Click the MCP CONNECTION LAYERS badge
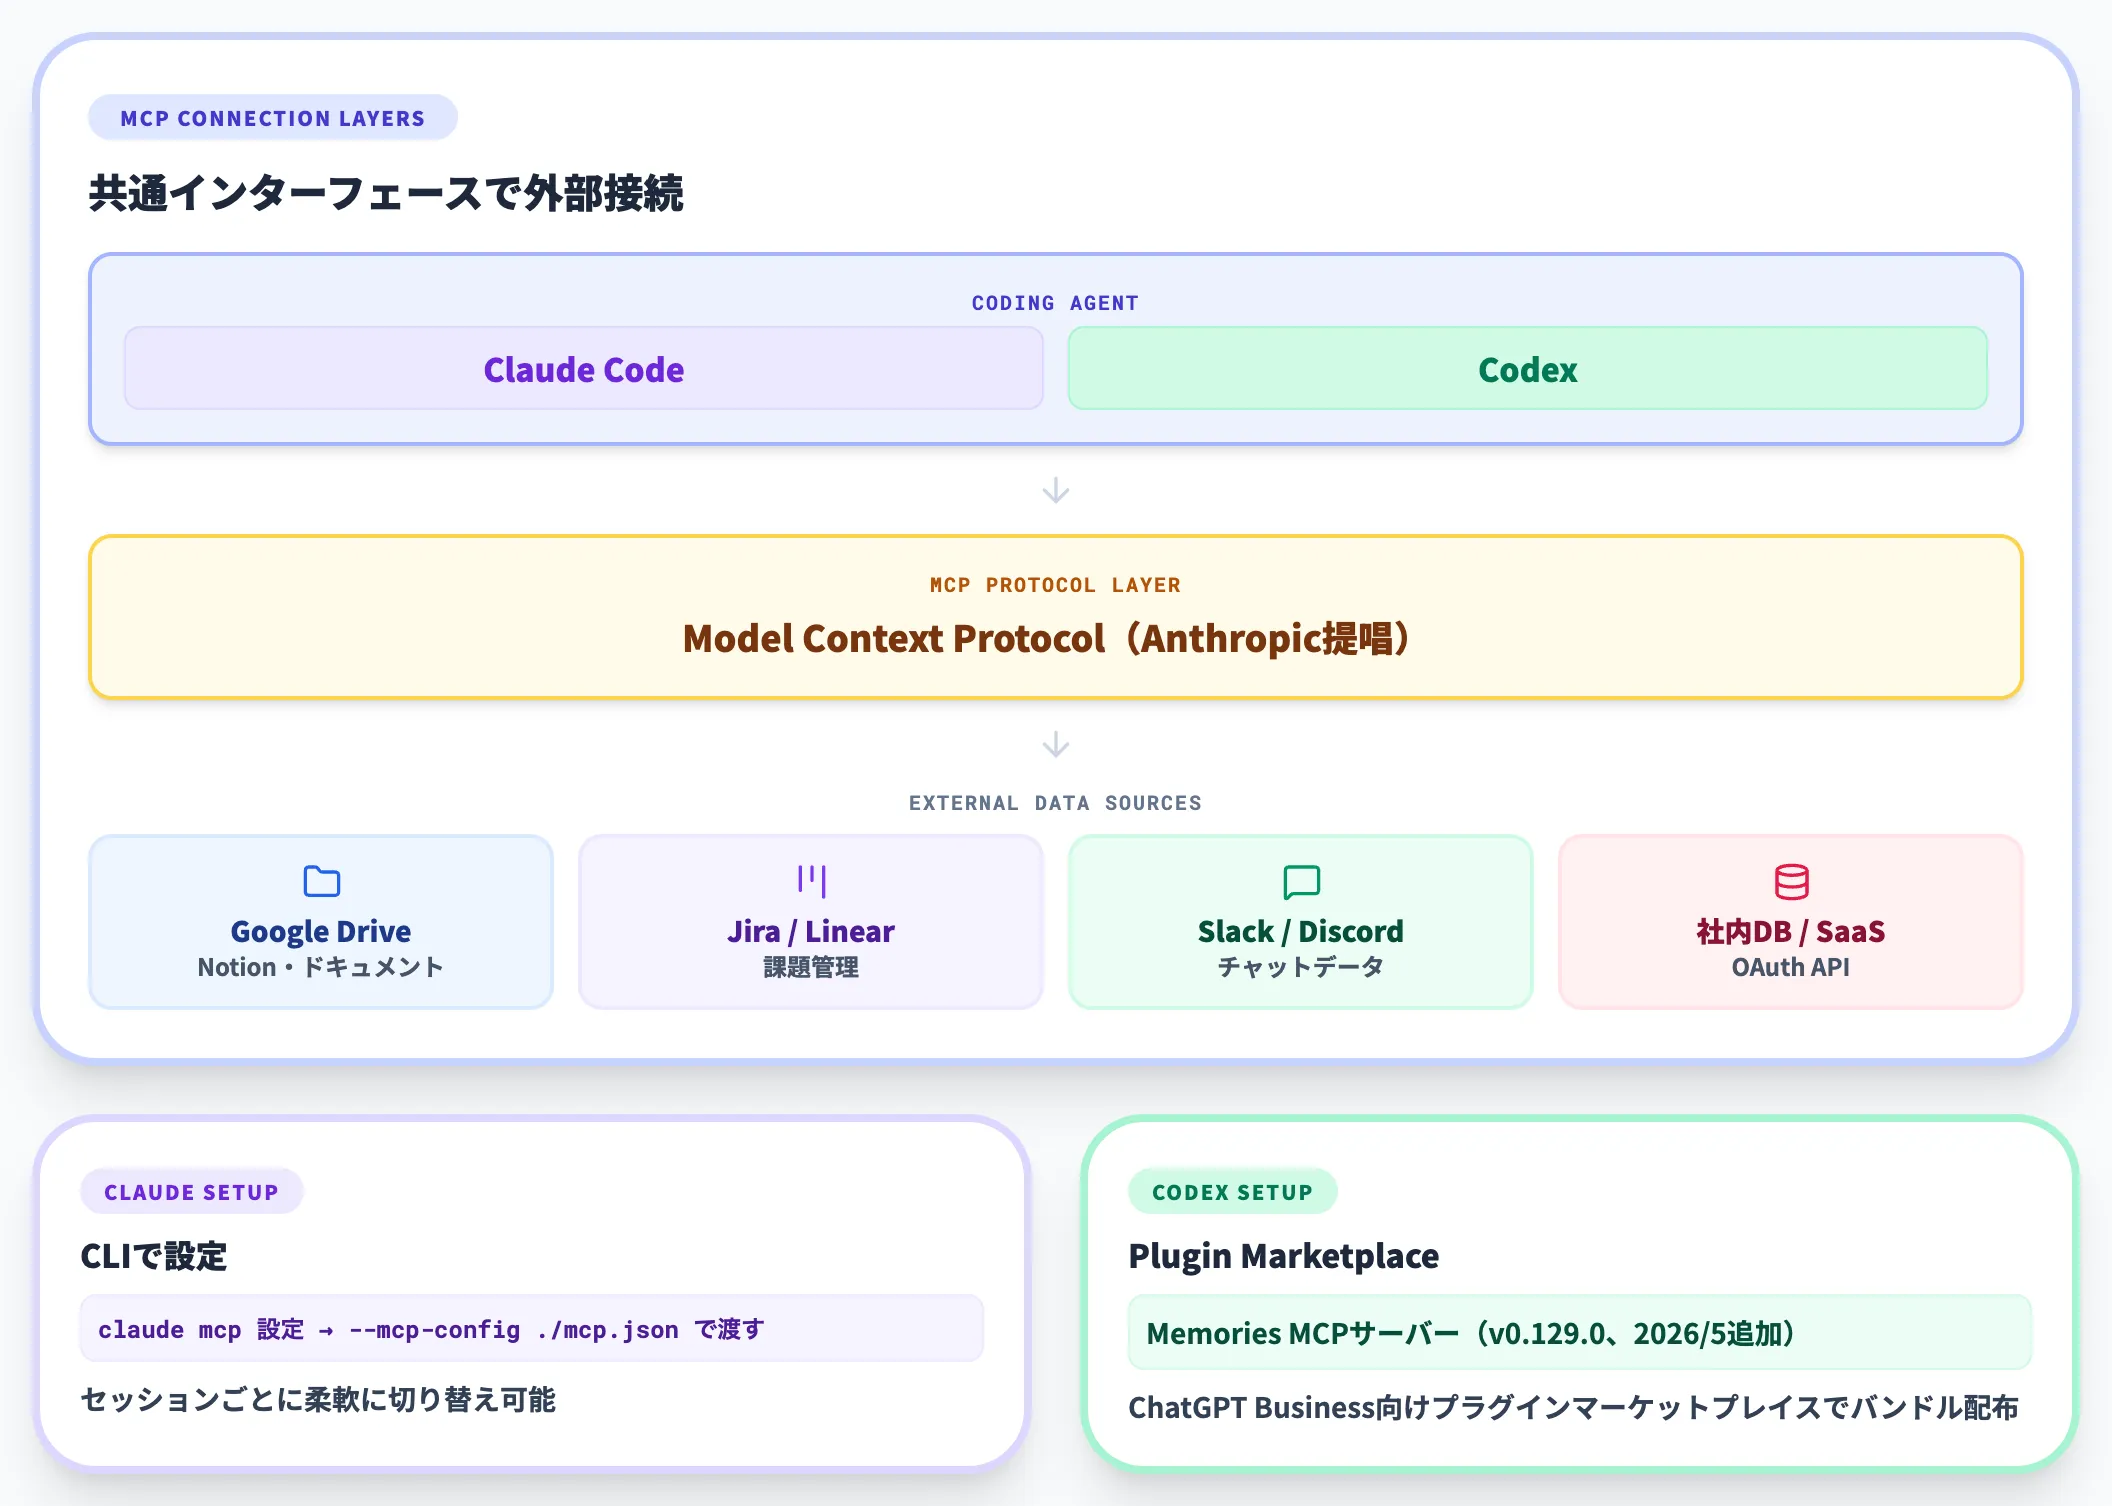This screenshot has height=1506, width=2112. click(x=273, y=118)
